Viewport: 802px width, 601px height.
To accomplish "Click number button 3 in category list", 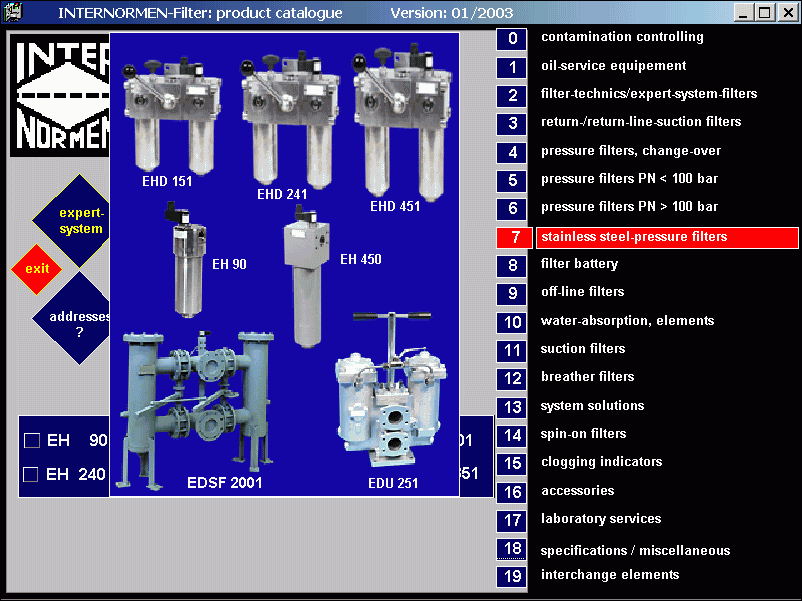I will [x=511, y=124].
